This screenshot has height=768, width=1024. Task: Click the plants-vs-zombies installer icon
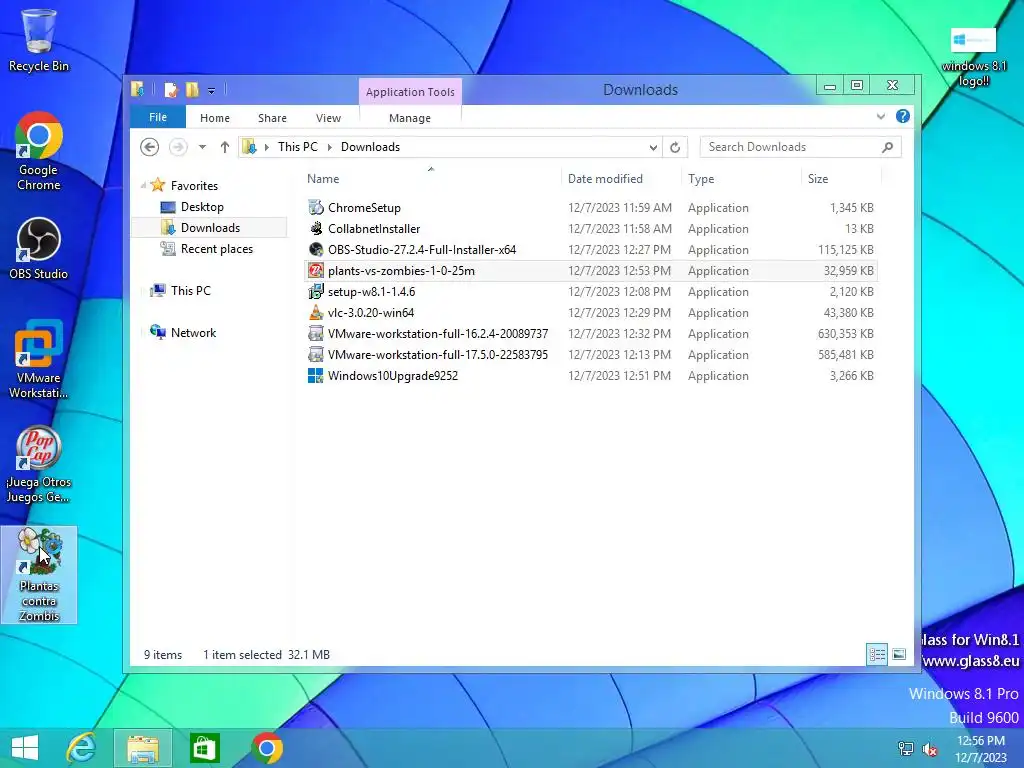pyautogui.click(x=316, y=270)
